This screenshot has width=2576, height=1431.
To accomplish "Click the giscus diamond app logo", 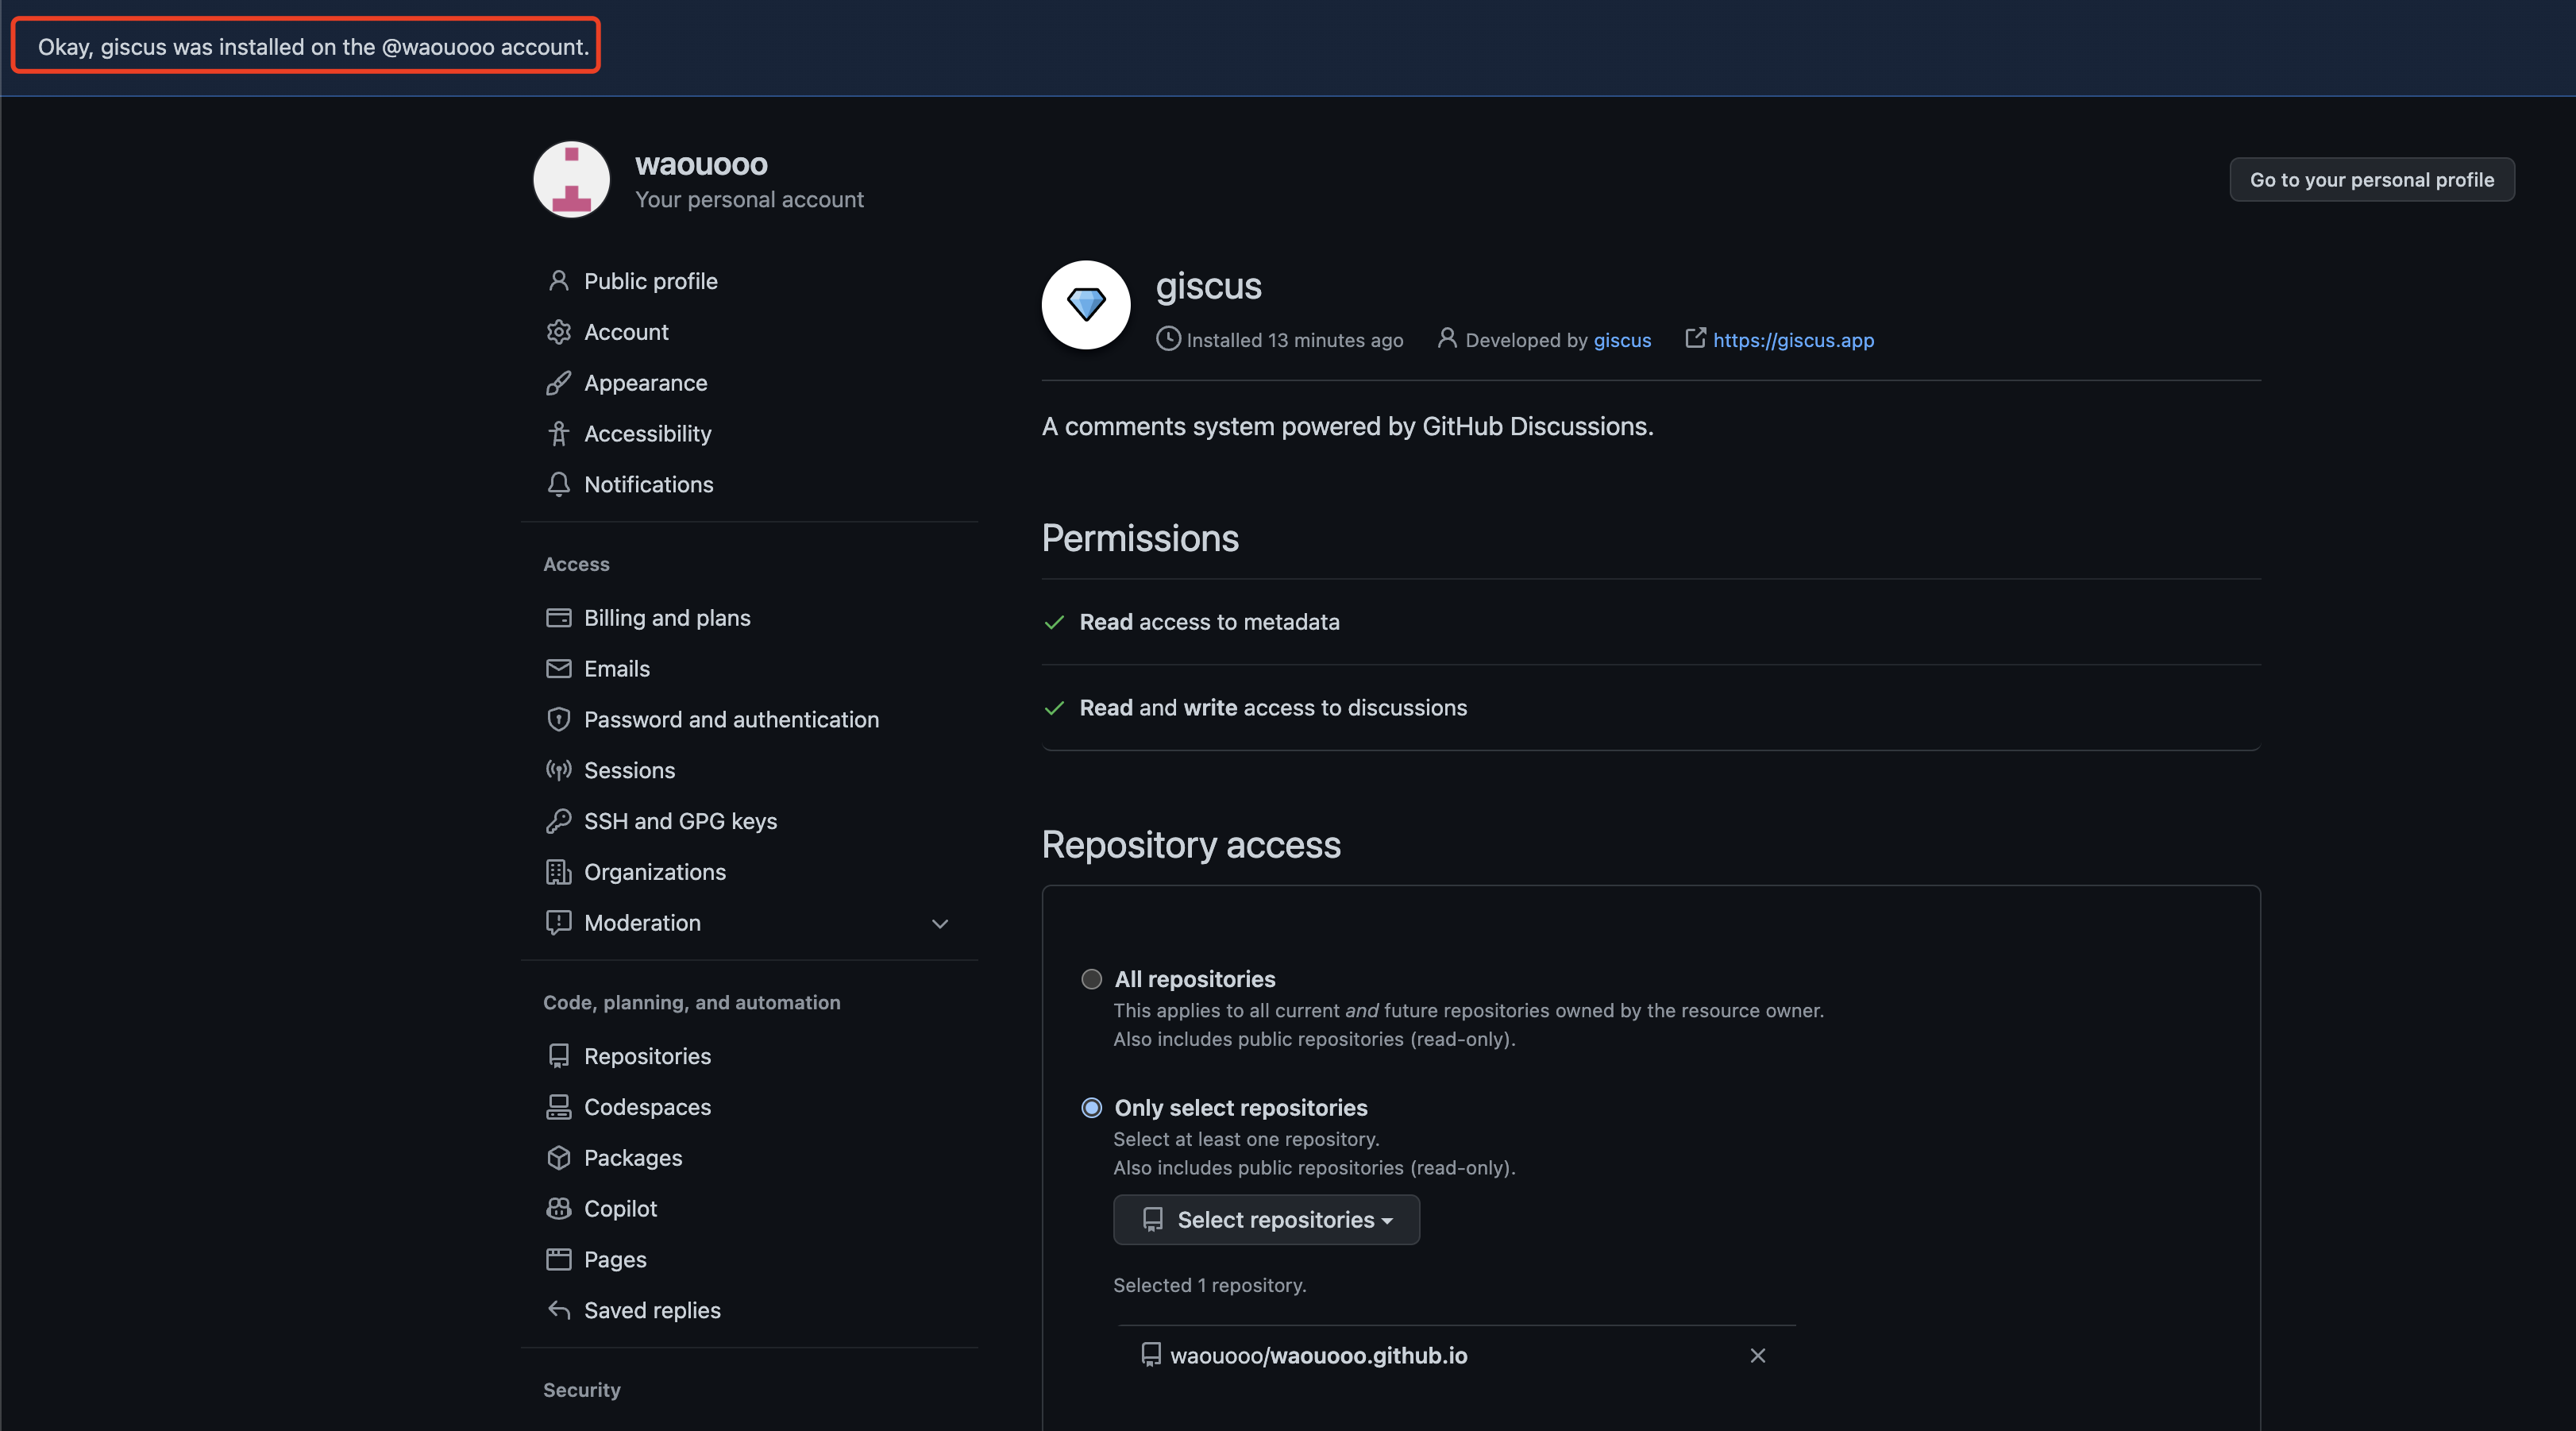I will [1086, 305].
